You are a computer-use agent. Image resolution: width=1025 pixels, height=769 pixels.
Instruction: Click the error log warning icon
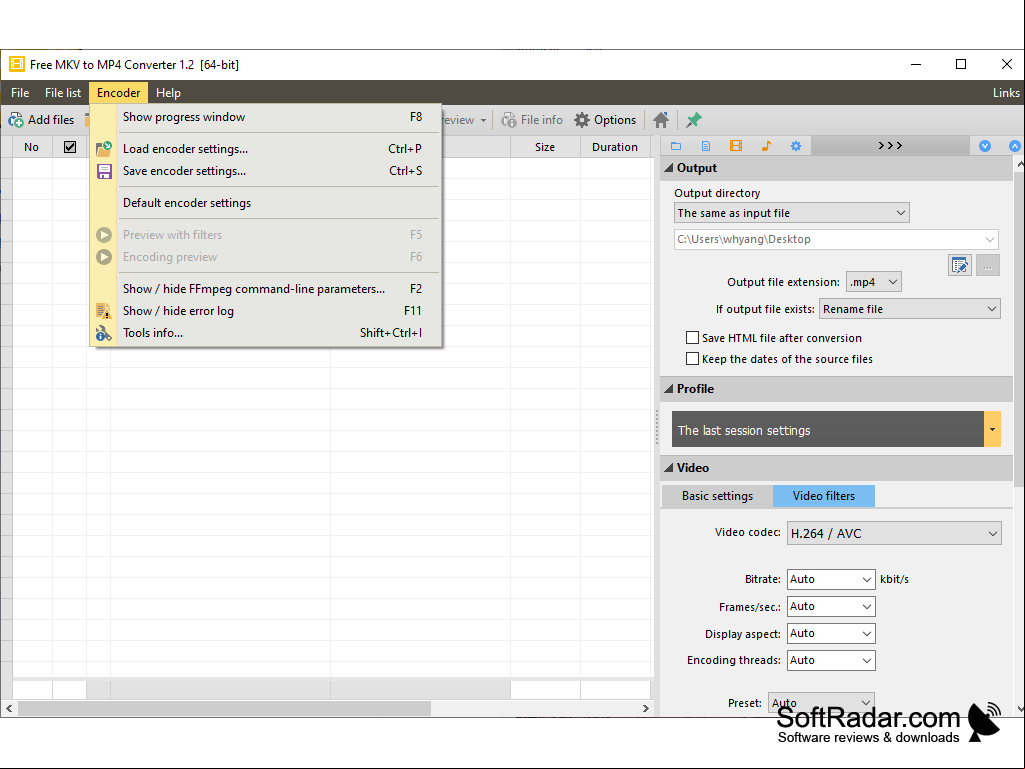(104, 311)
